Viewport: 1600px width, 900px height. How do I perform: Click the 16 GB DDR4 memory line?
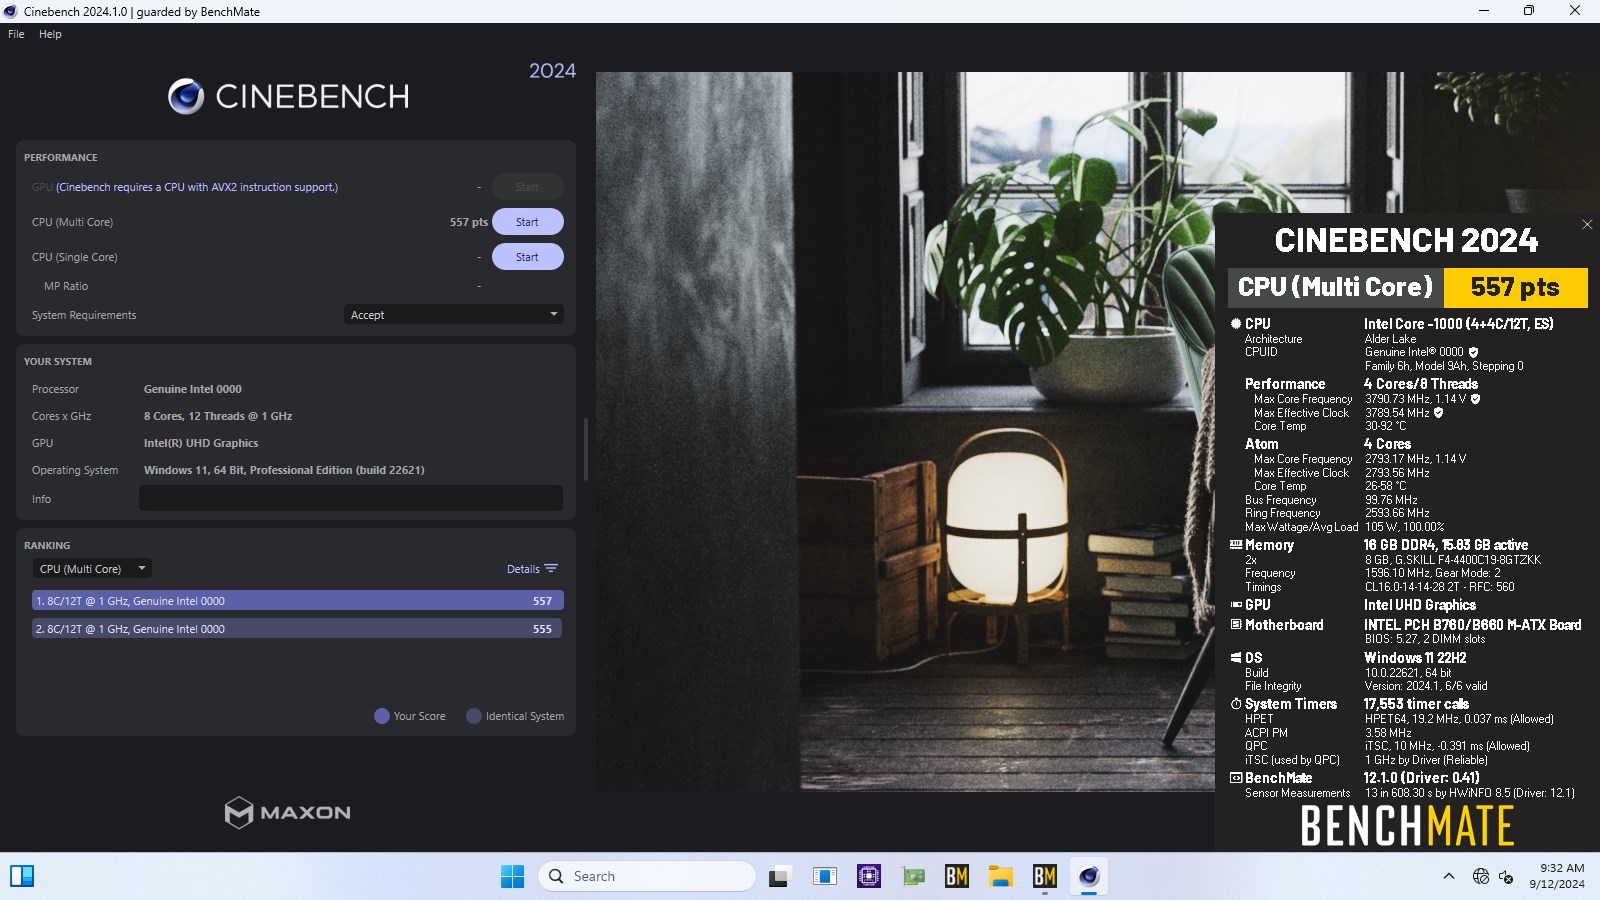coord(1446,545)
